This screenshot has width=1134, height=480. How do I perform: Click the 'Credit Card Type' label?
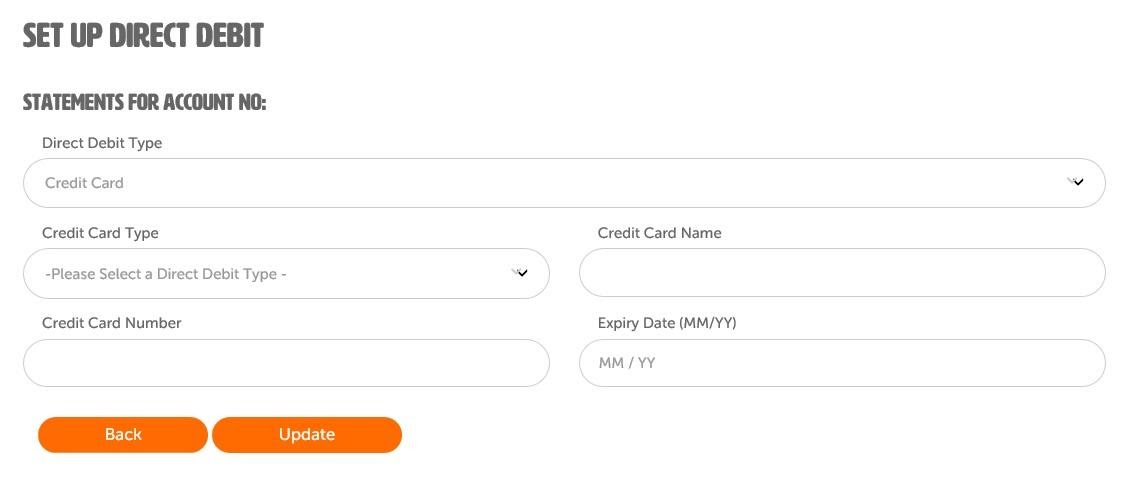click(x=101, y=233)
